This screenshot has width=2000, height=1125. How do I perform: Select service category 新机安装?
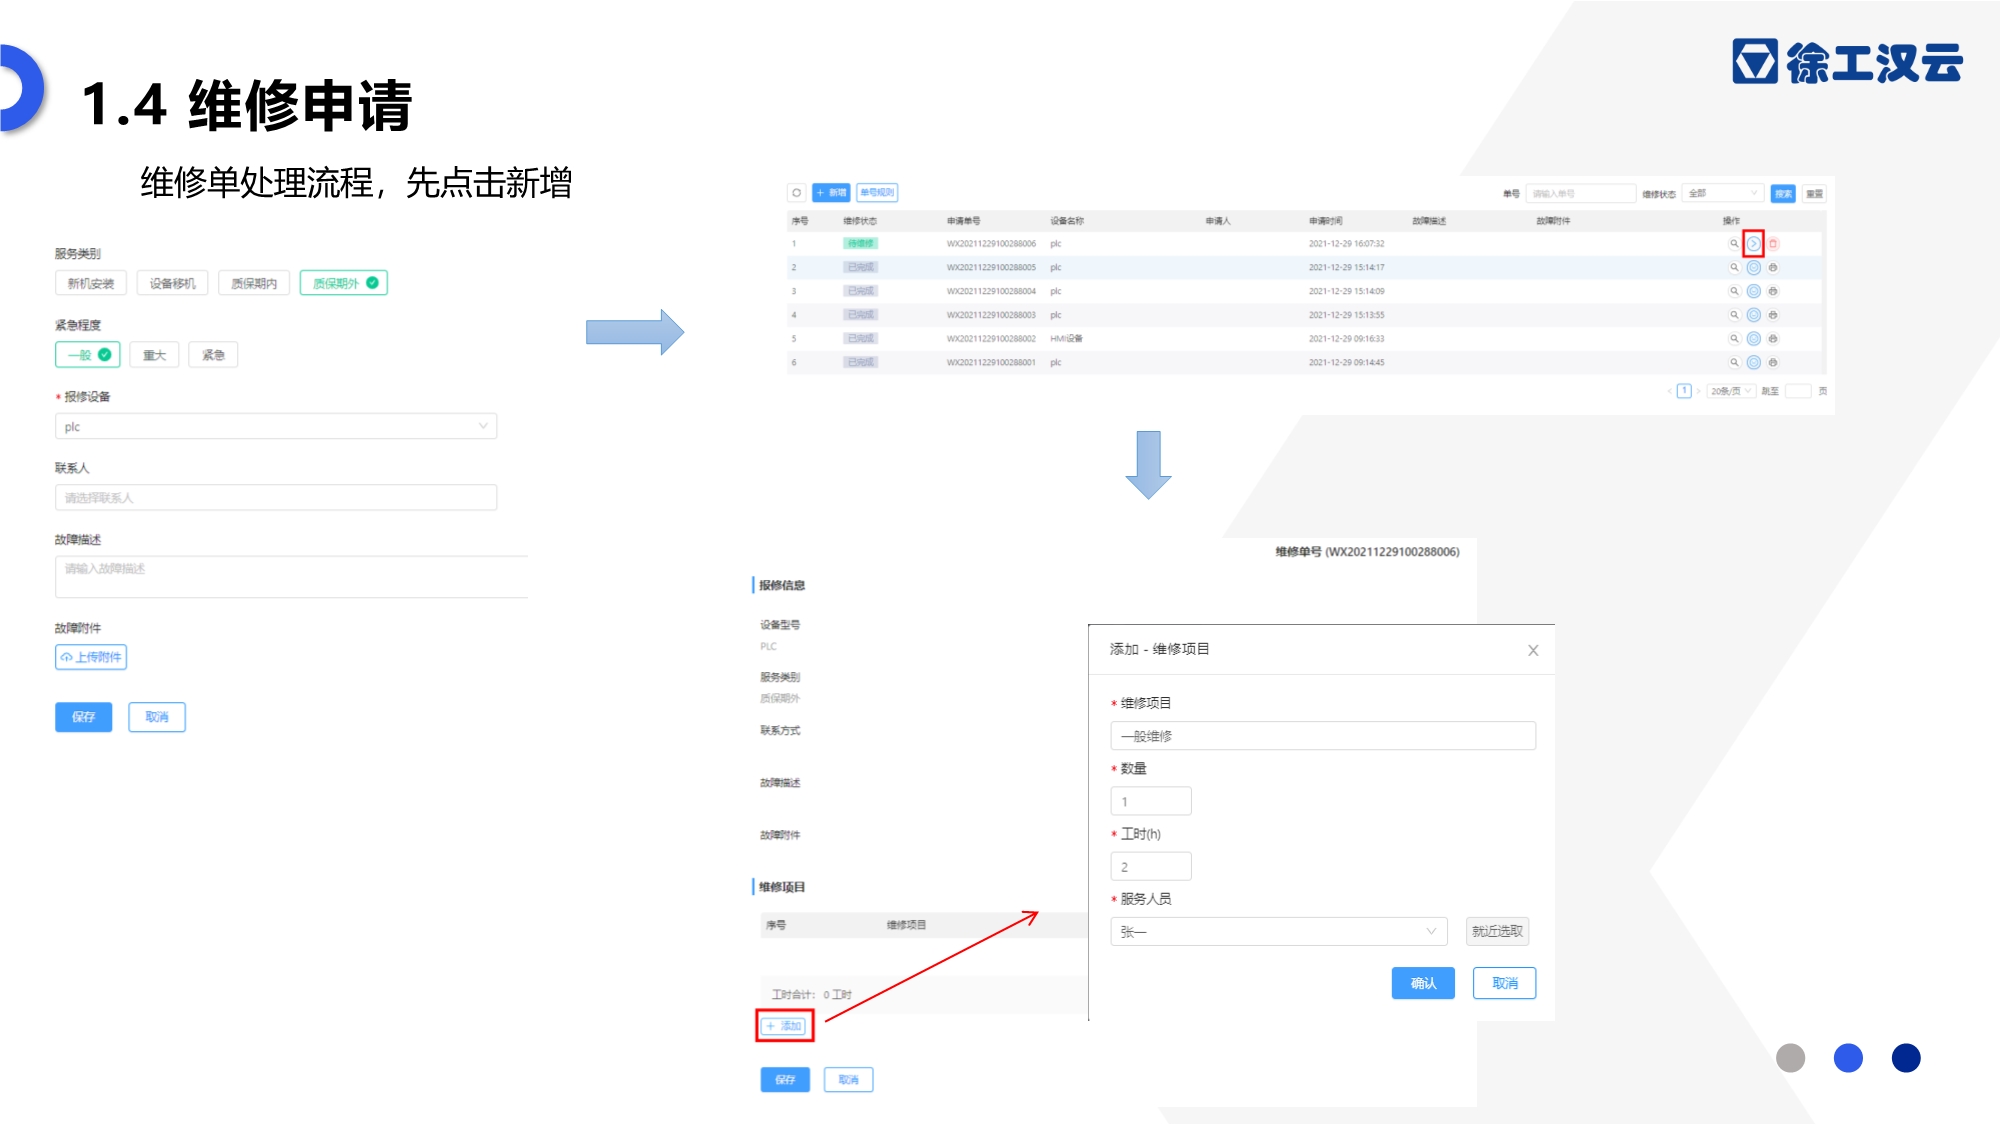91,284
